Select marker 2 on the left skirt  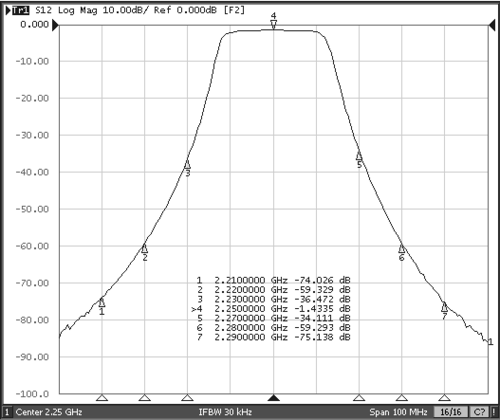[x=144, y=248]
